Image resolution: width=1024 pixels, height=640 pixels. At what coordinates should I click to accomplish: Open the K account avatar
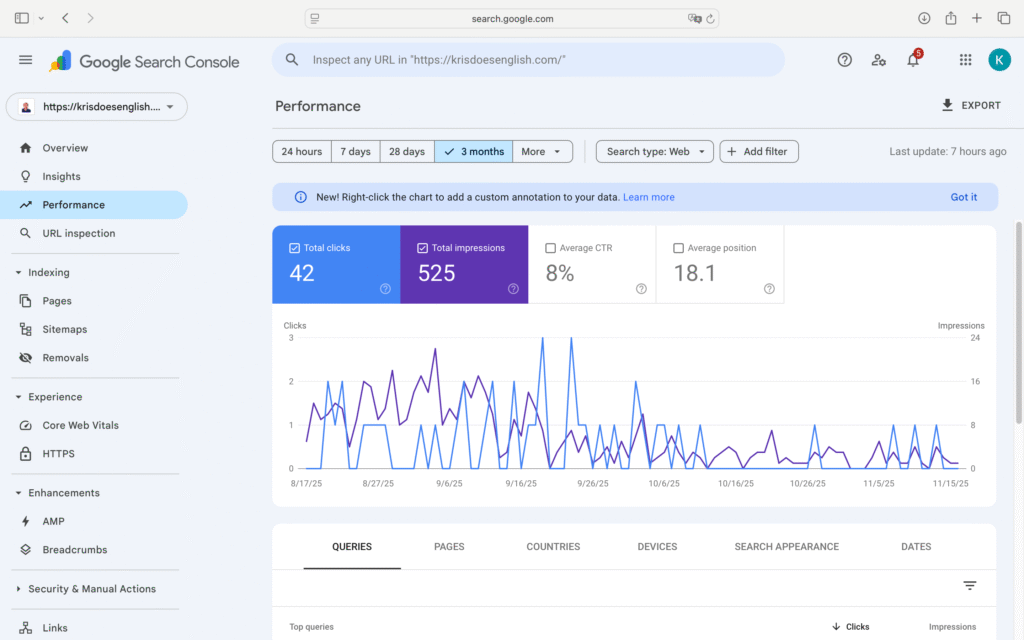[999, 60]
